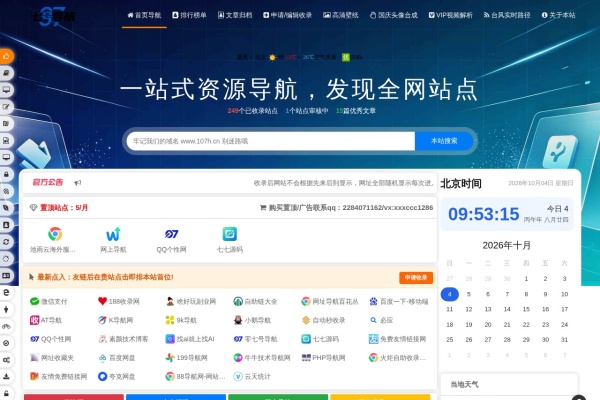Open the 必应 search link
Screen dimensions: 600x400
382,320
